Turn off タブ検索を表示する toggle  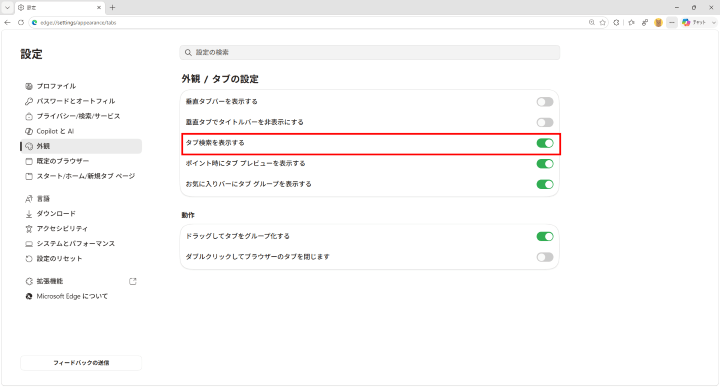click(x=545, y=143)
